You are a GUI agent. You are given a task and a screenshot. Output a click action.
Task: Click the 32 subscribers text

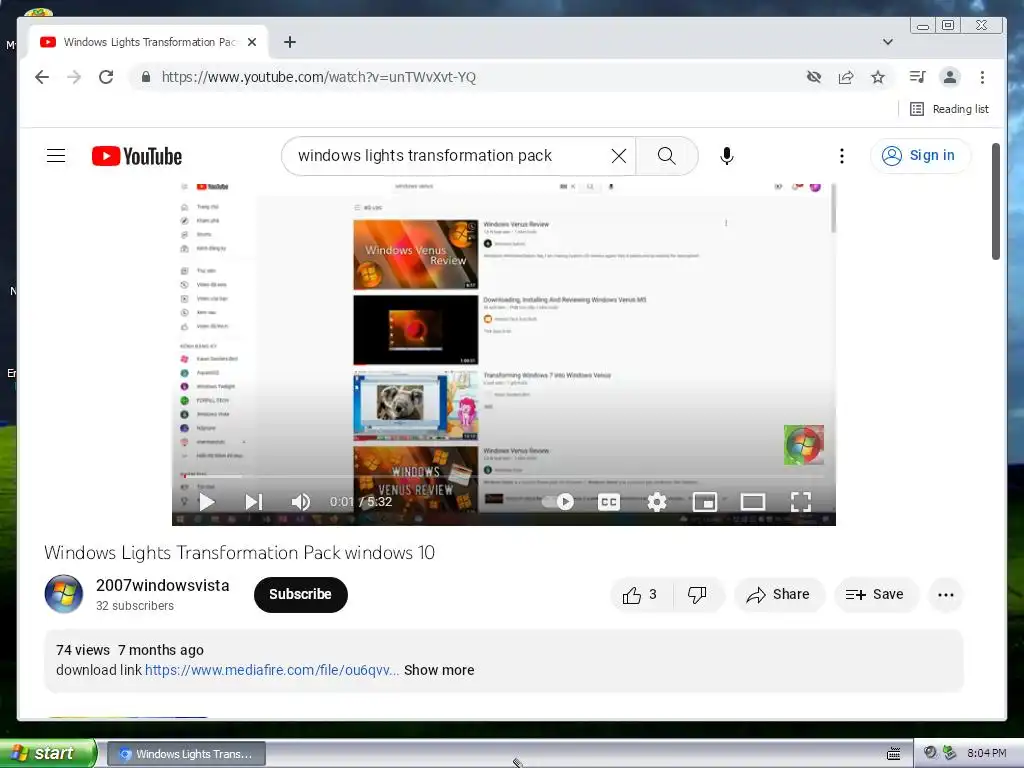135,605
